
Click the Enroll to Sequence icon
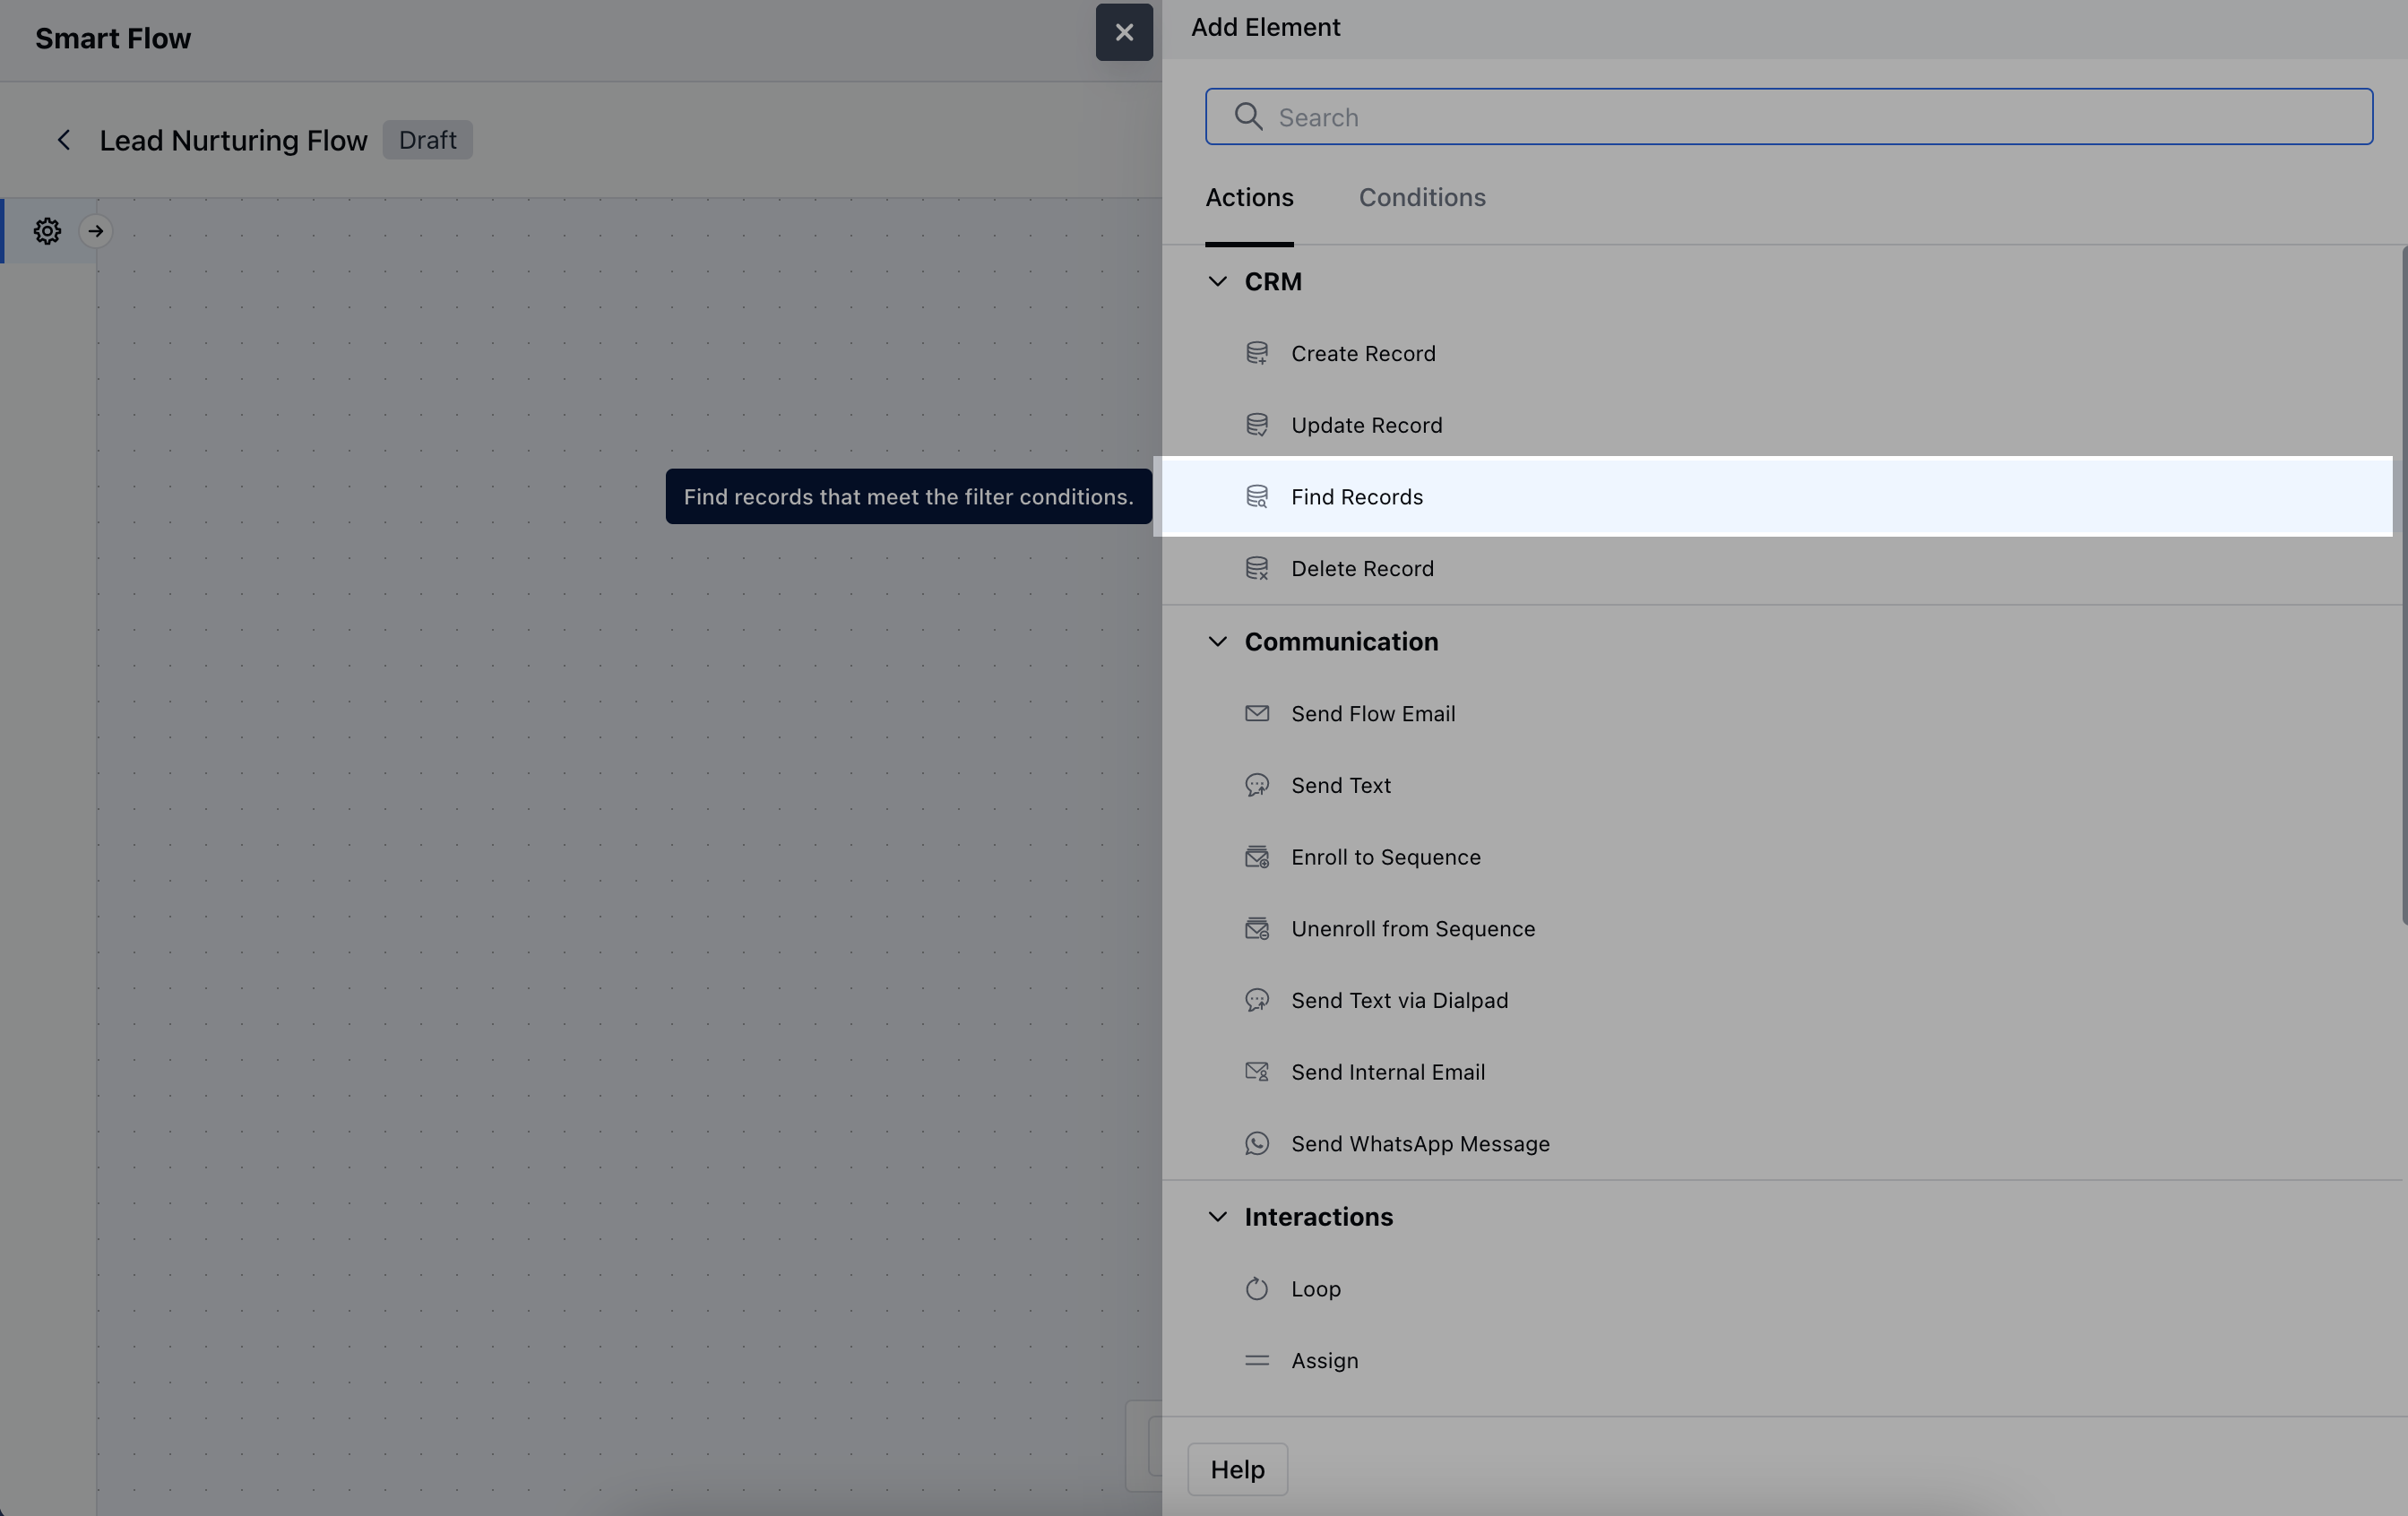click(x=1257, y=857)
